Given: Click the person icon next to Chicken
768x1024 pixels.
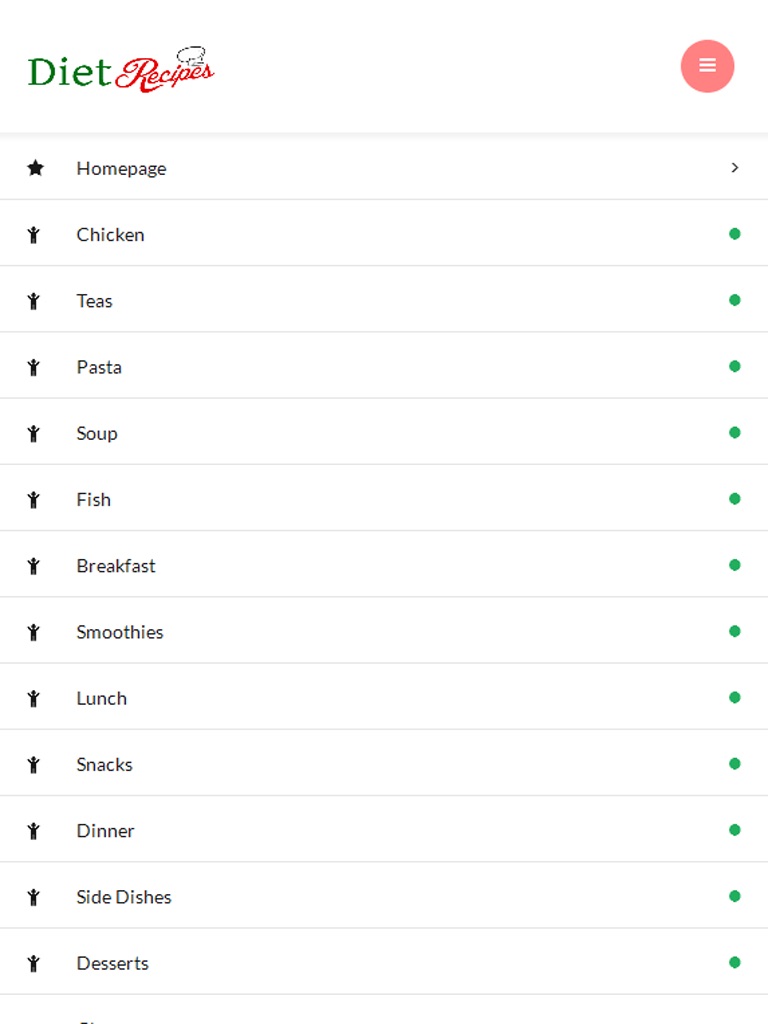Looking at the screenshot, I should pyautogui.click(x=34, y=235).
